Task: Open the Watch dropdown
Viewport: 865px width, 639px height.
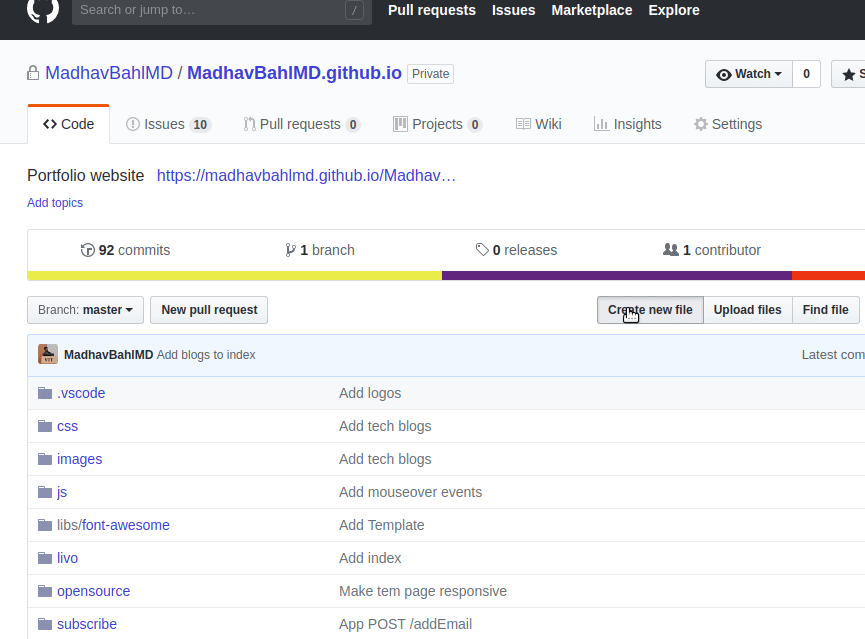Action: pos(749,74)
